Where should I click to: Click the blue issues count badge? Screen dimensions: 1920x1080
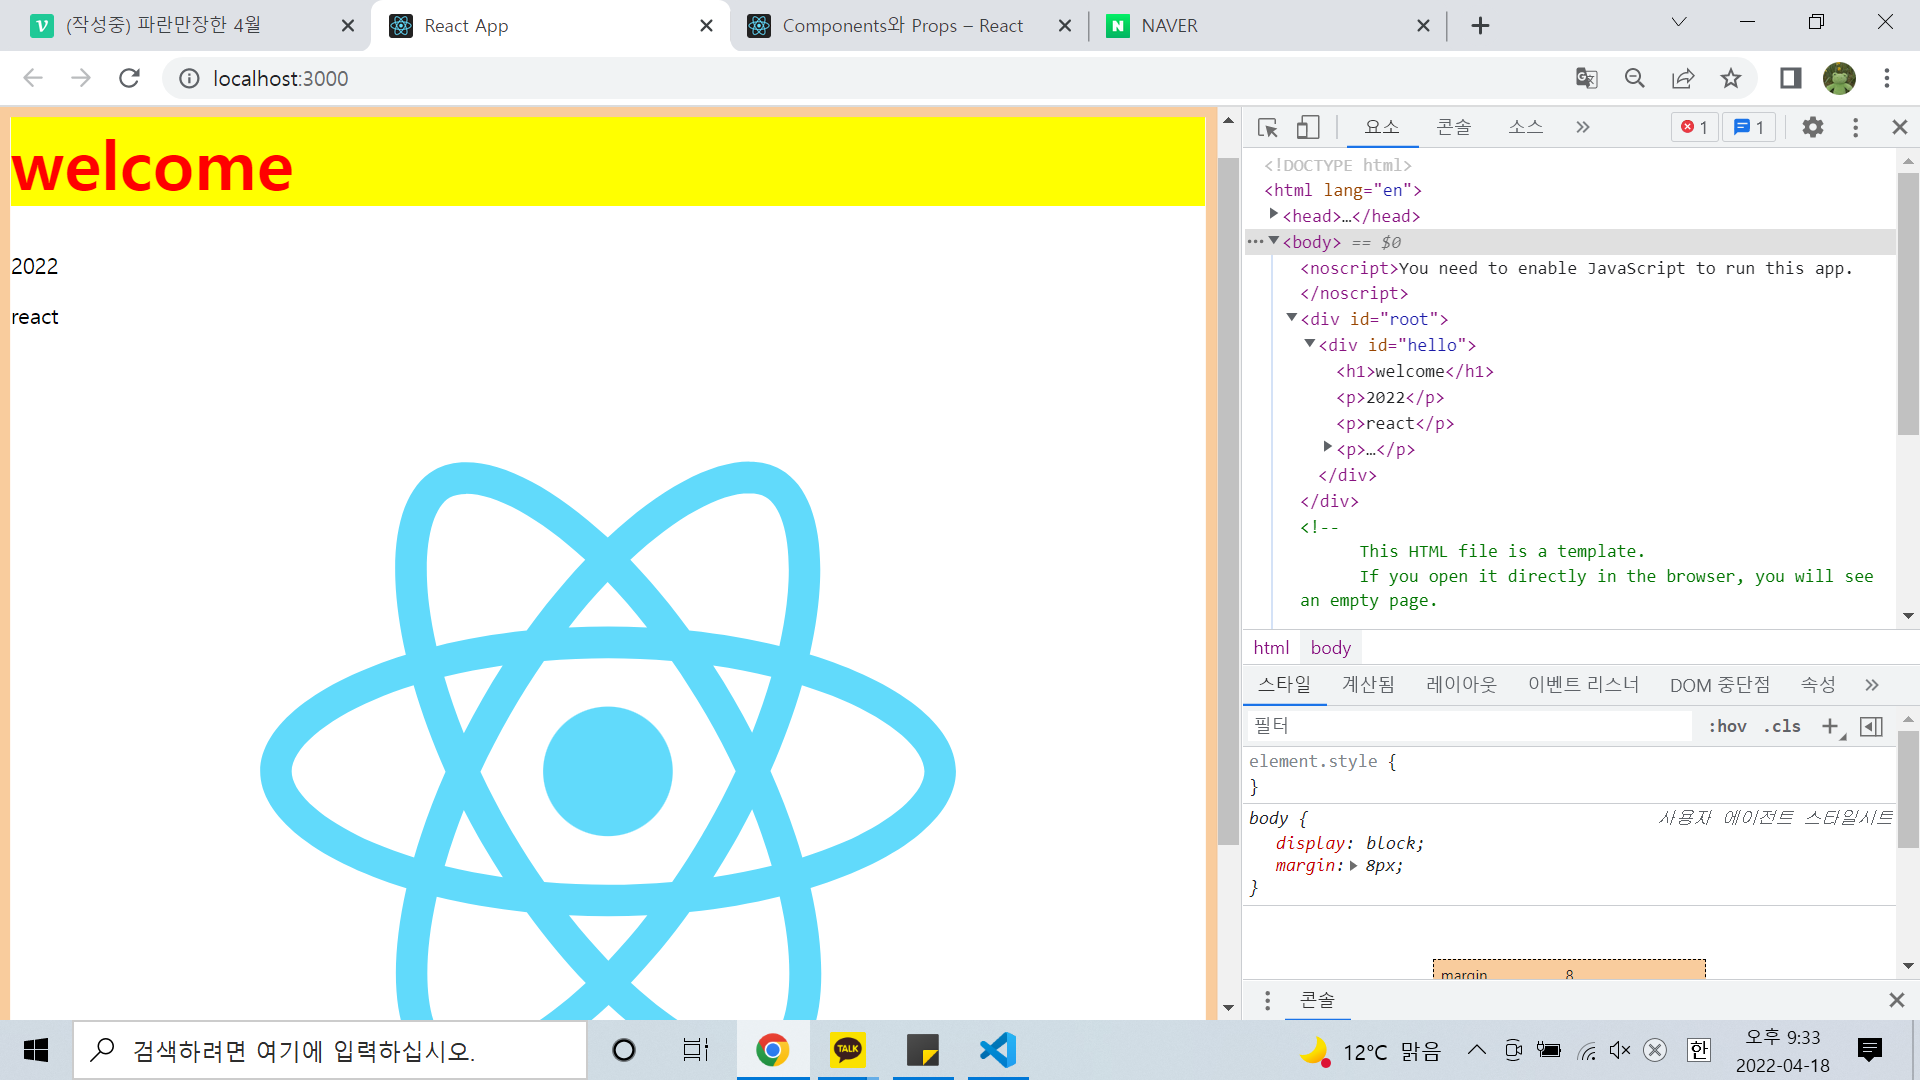1749,128
